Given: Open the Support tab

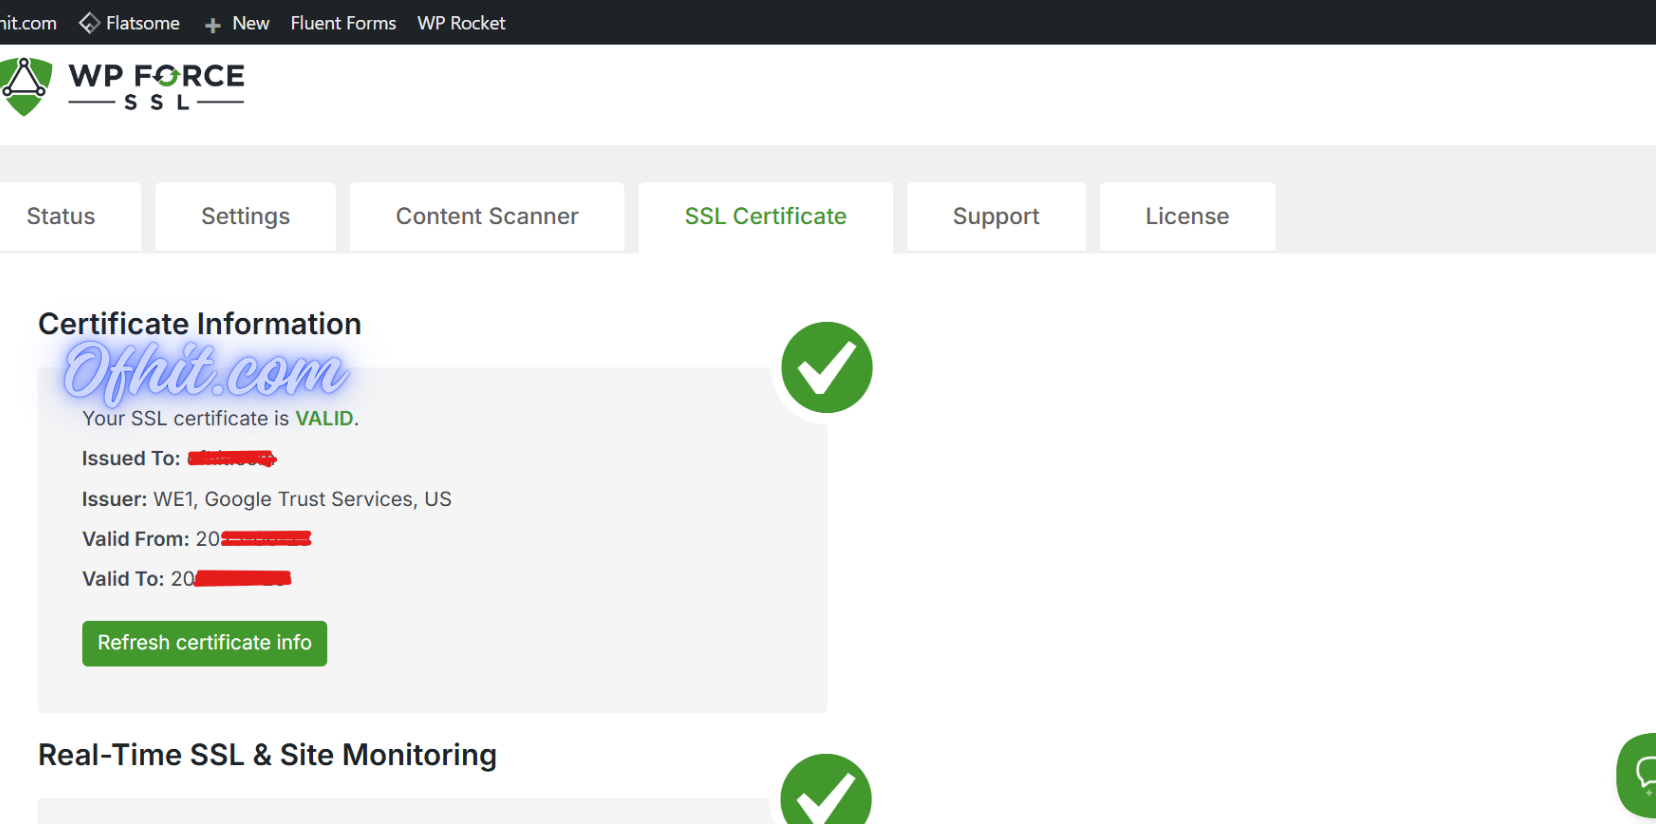Looking at the screenshot, I should pyautogui.click(x=996, y=216).
